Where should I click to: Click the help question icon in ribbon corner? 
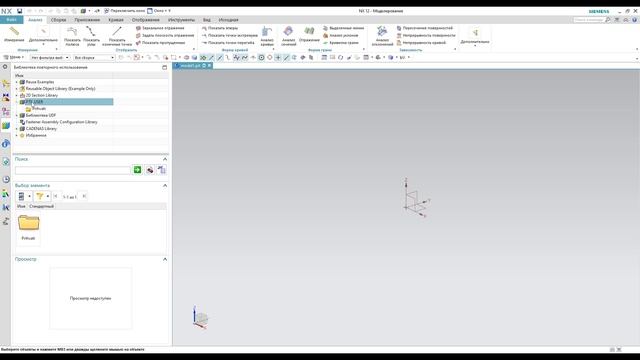(x=635, y=20)
